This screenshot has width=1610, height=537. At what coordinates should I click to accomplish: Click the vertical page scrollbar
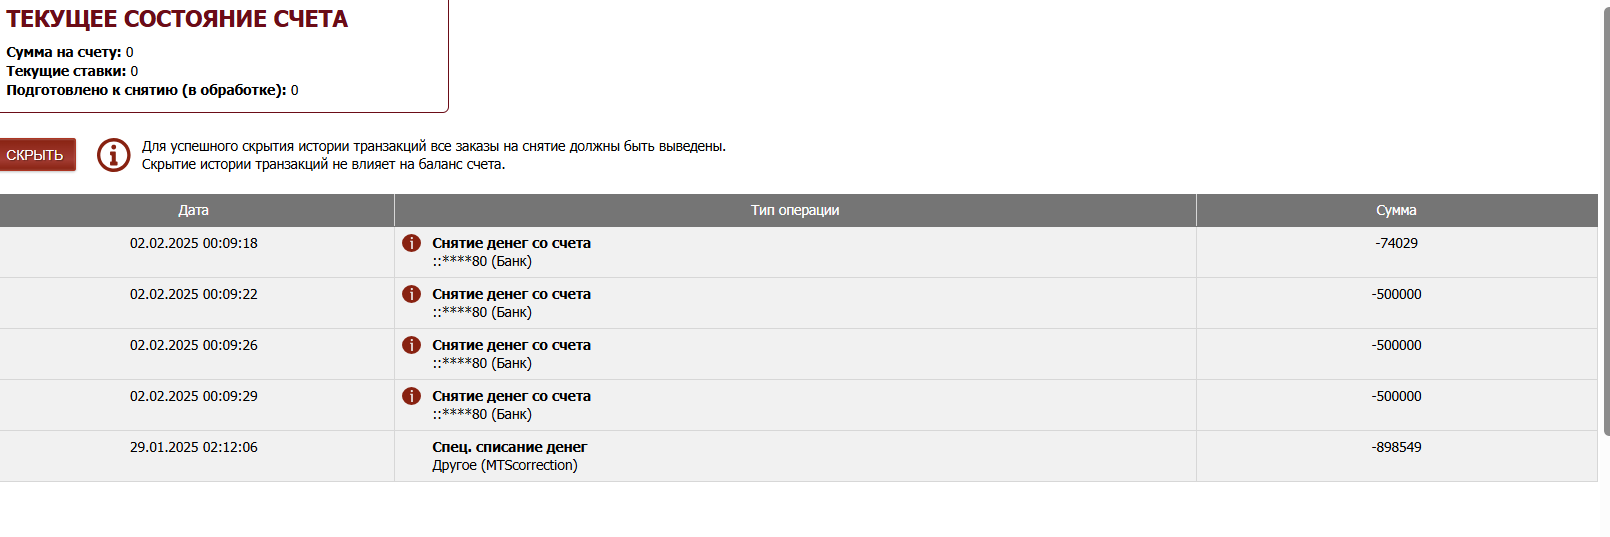click(x=1604, y=220)
